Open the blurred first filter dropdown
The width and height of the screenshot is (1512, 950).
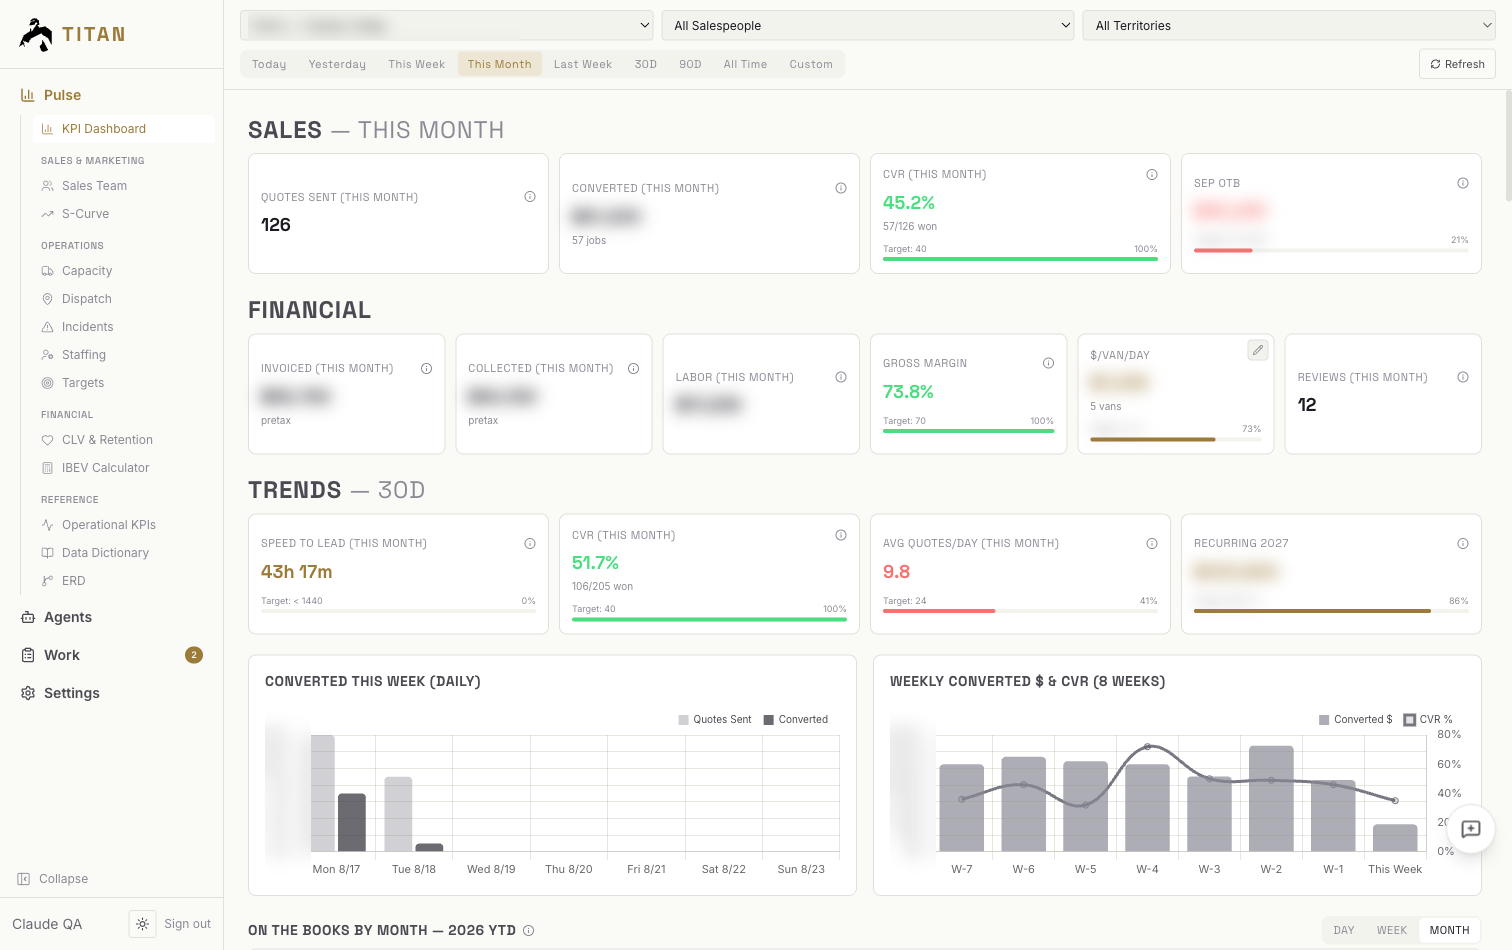tap(446, 26)
